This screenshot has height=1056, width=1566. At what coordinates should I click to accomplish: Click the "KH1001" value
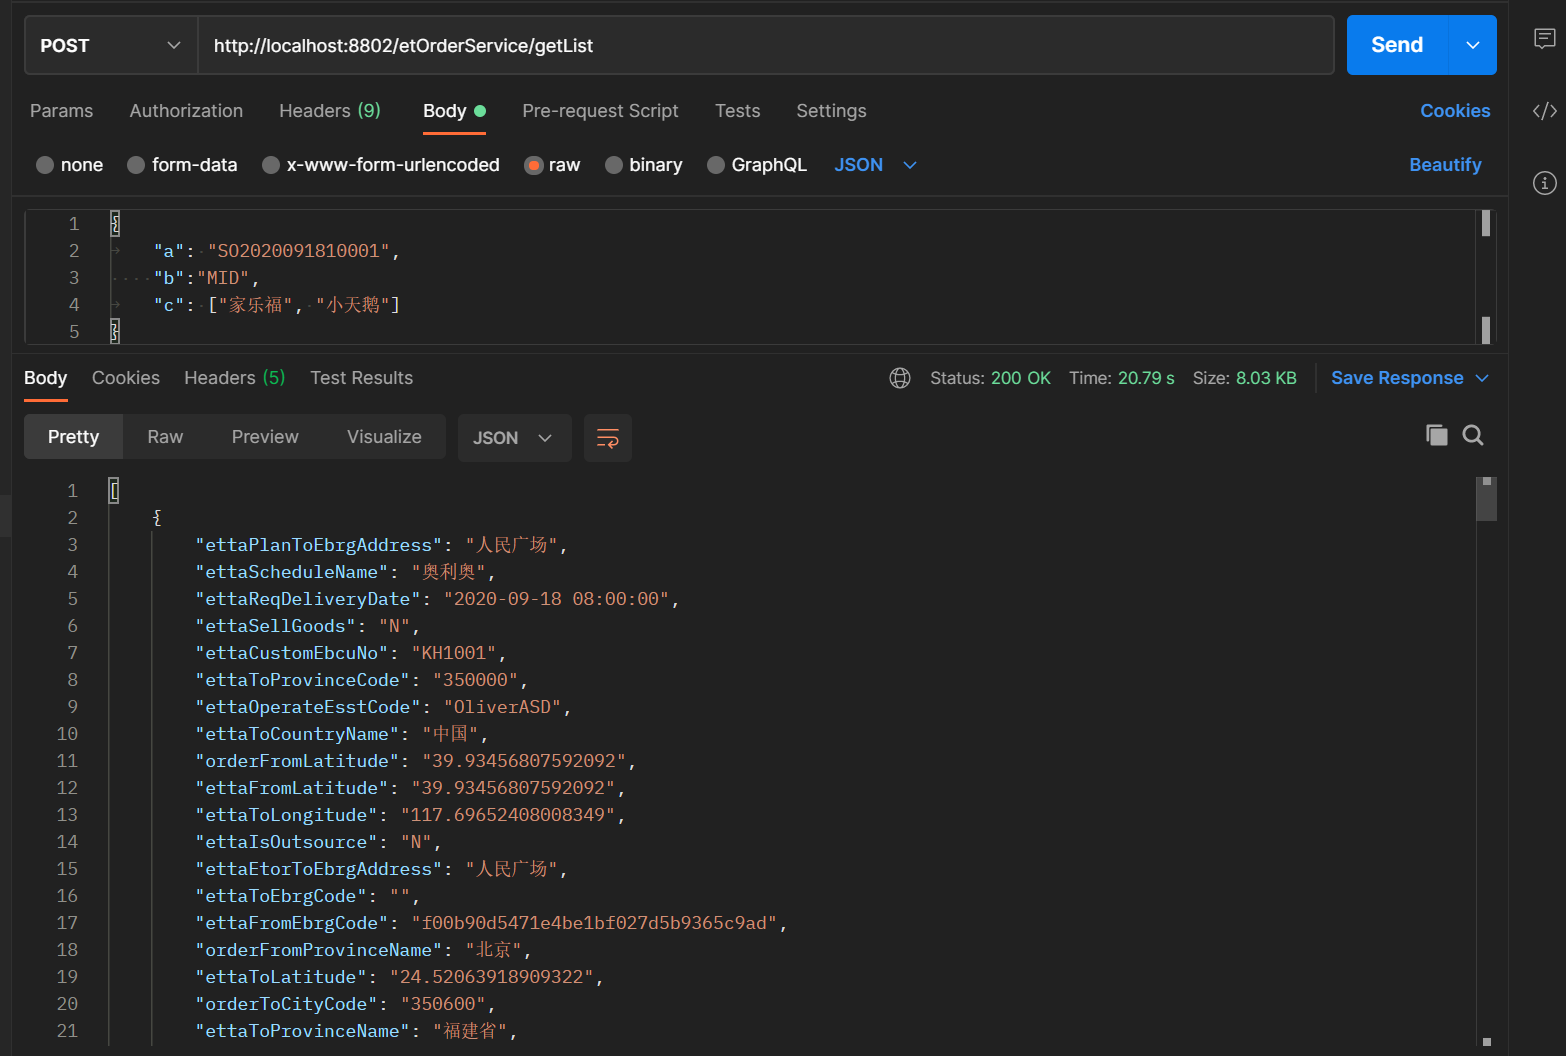pos(453,653)
